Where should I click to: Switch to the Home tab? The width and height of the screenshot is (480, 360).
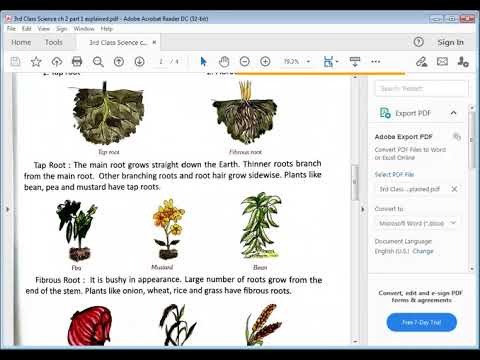point(21,42)
